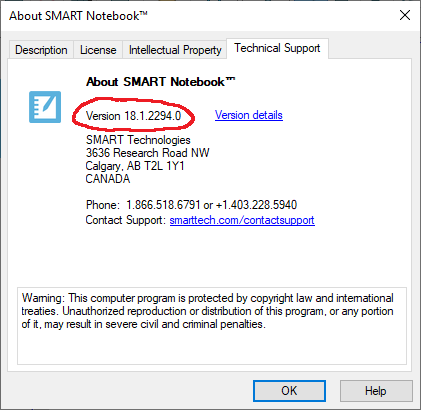Image resolution: width=421 pixels, height=410 pixels.
Task: Click the CANADA address line
Action: 108,179
